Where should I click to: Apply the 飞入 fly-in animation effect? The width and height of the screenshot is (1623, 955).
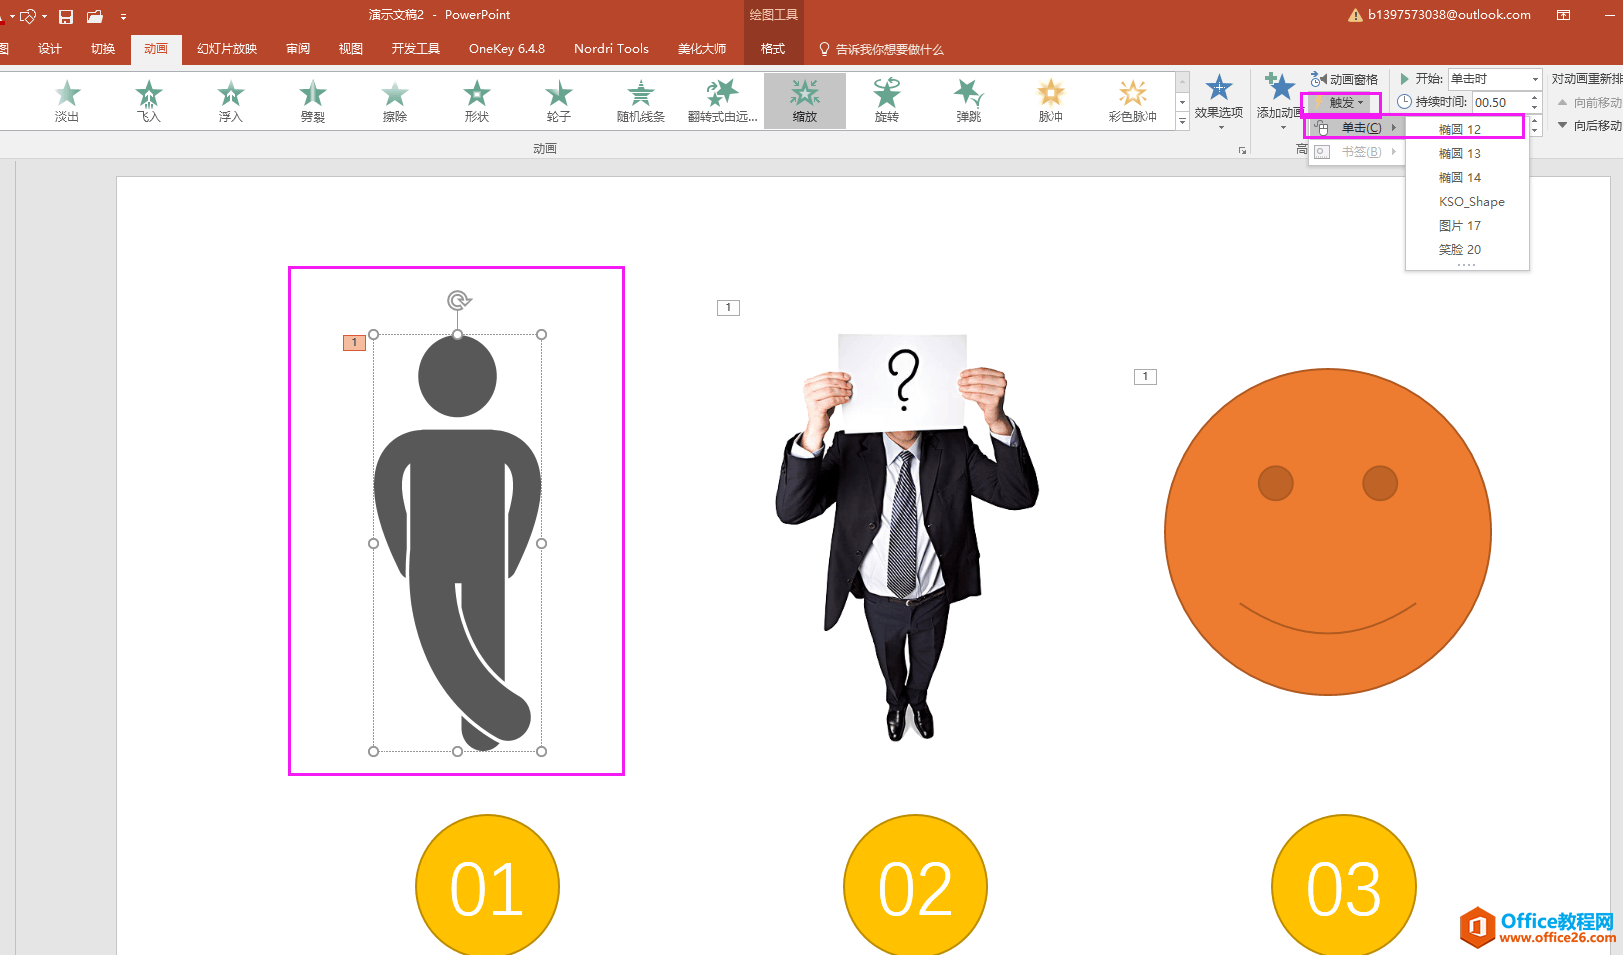[x=149, y=101]
